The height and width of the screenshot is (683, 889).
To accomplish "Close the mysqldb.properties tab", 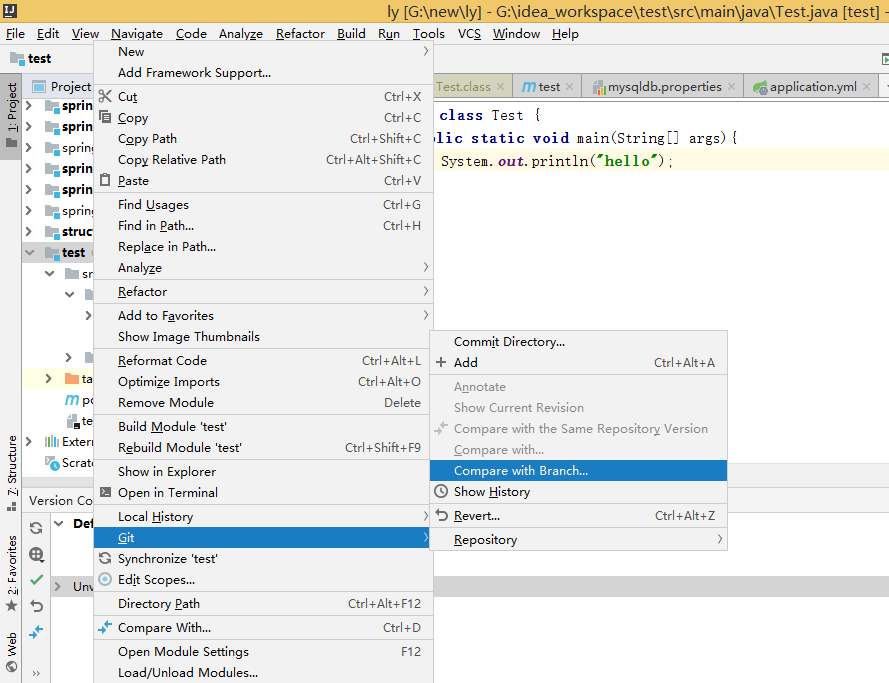I will click(731, 87).
